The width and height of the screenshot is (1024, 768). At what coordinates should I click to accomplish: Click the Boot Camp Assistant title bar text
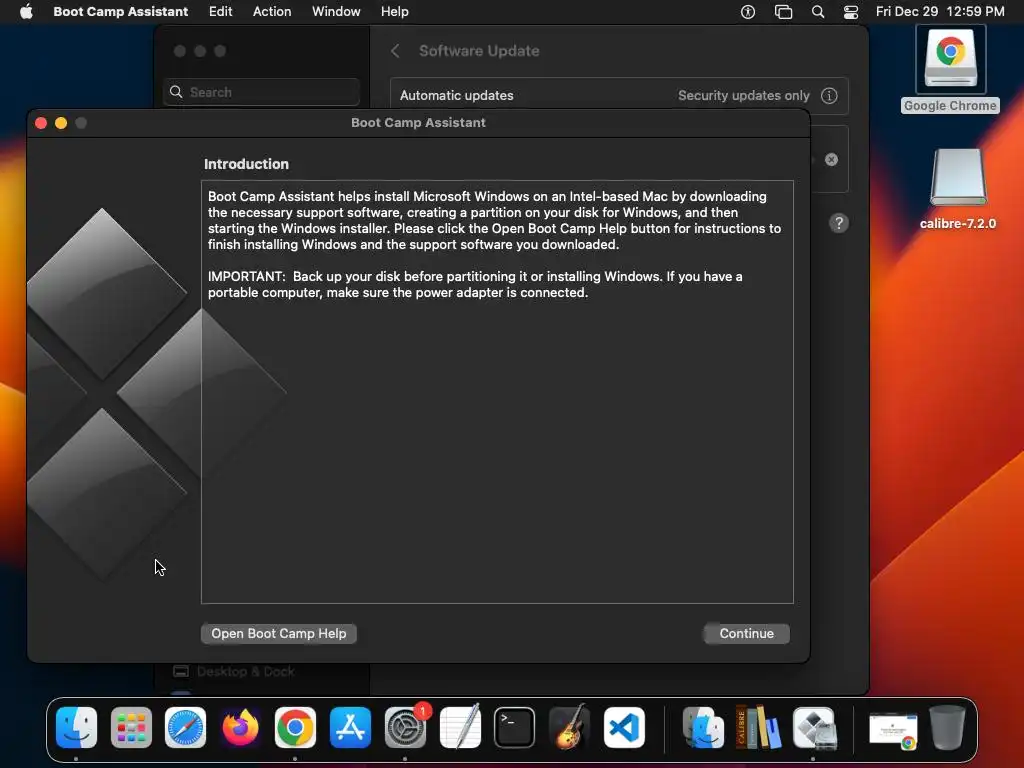coord(419,123)
